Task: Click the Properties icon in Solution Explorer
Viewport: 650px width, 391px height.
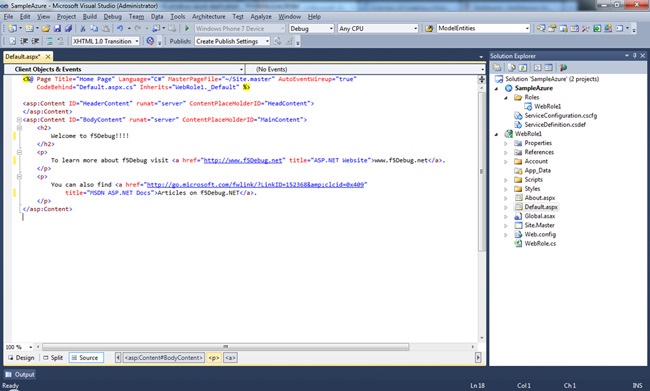Action: tap(497, 68)
